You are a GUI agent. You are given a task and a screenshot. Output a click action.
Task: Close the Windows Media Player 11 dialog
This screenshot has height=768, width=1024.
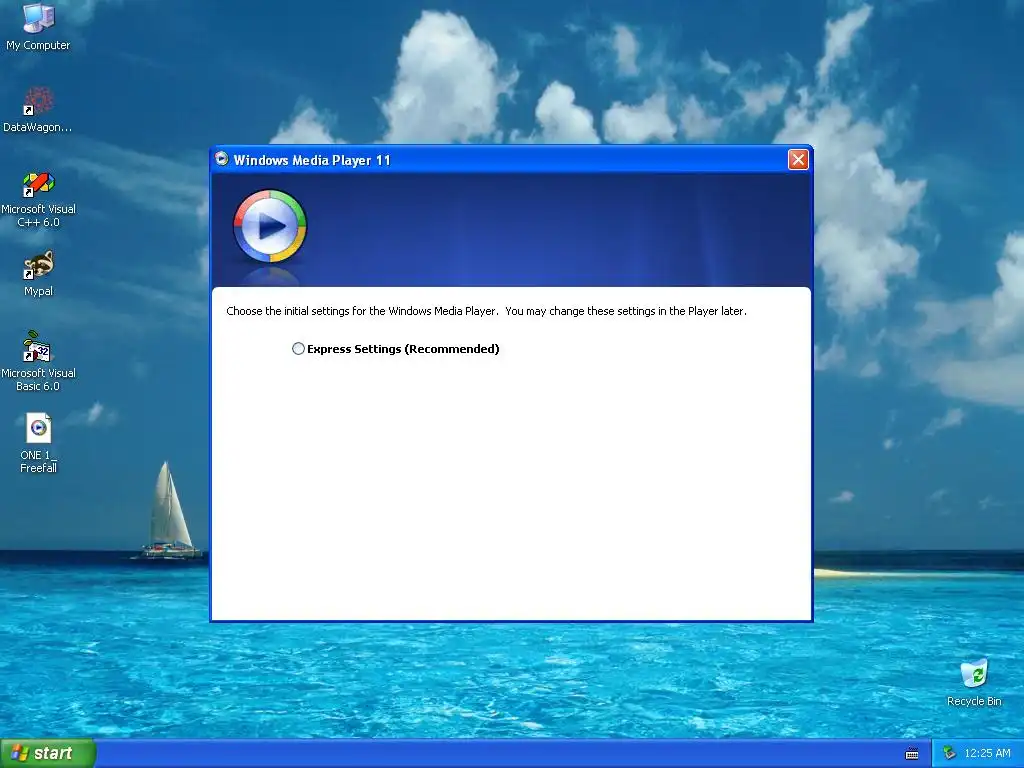tap(798, 159)
